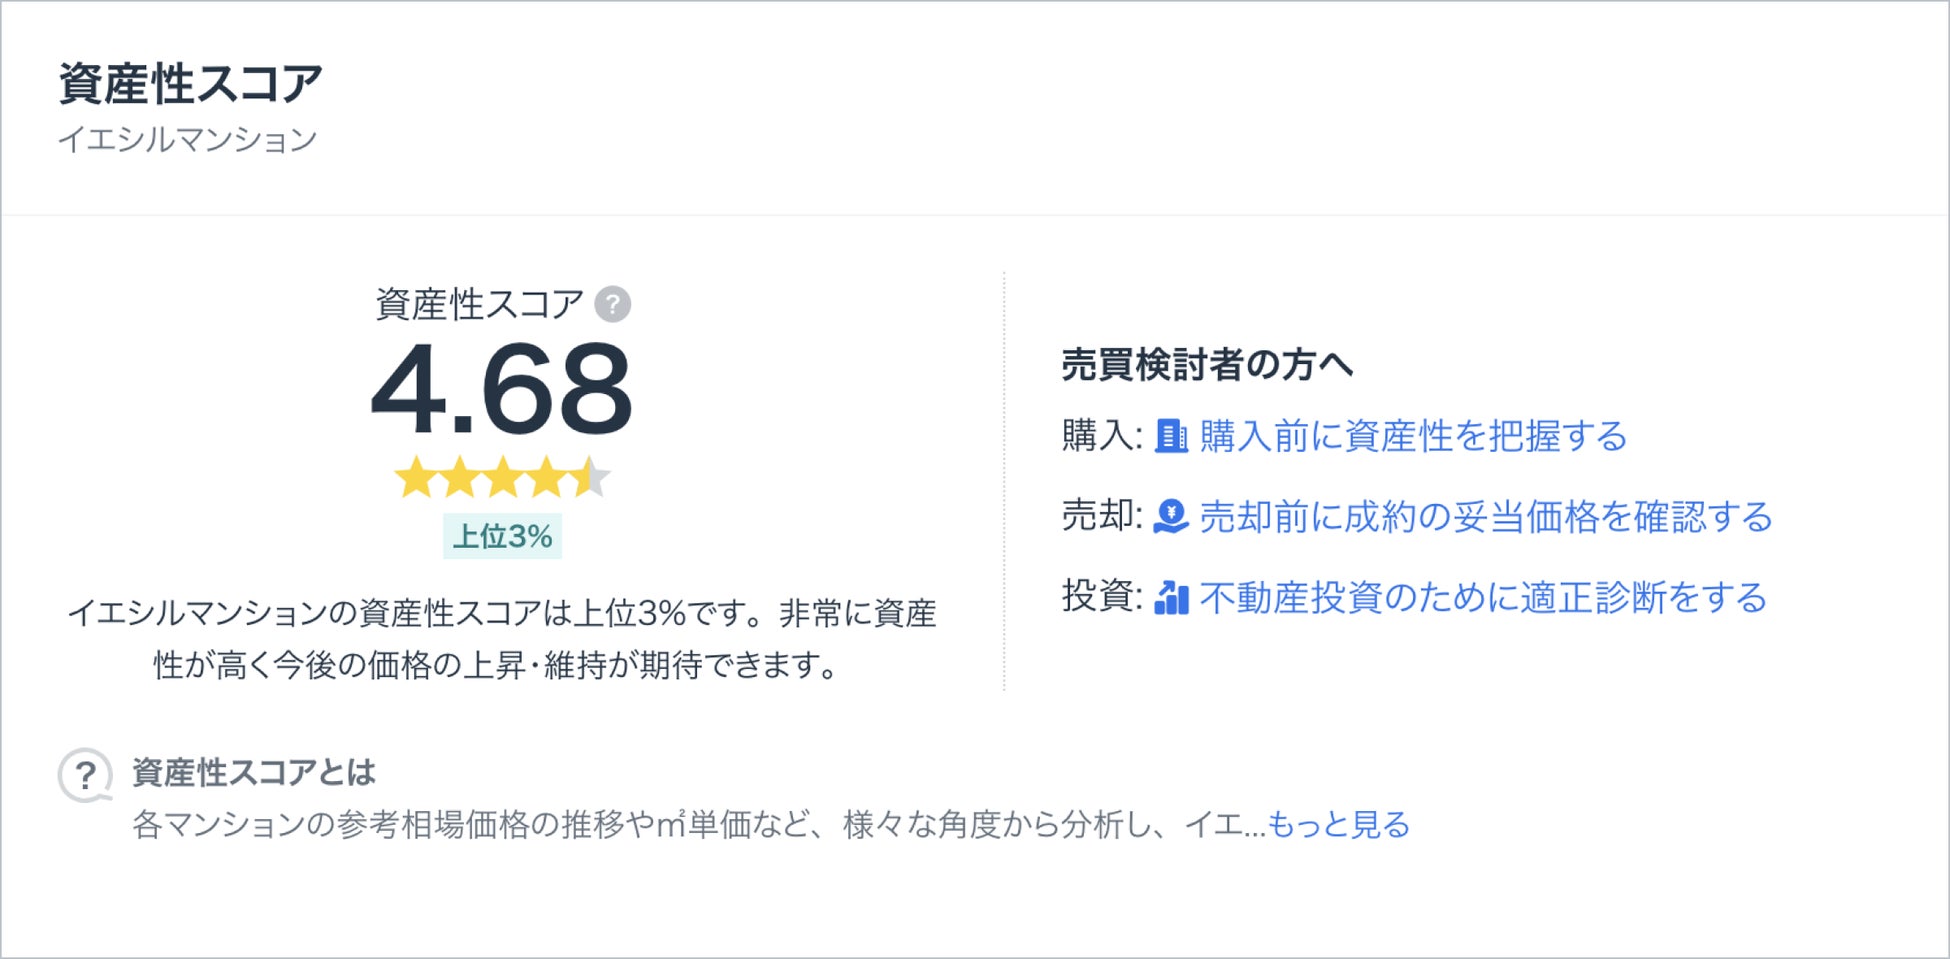Click the yellow star rating row
The height and width of the screenshot is (959, 1950).
pyautogui.click(x=502, y=478)
